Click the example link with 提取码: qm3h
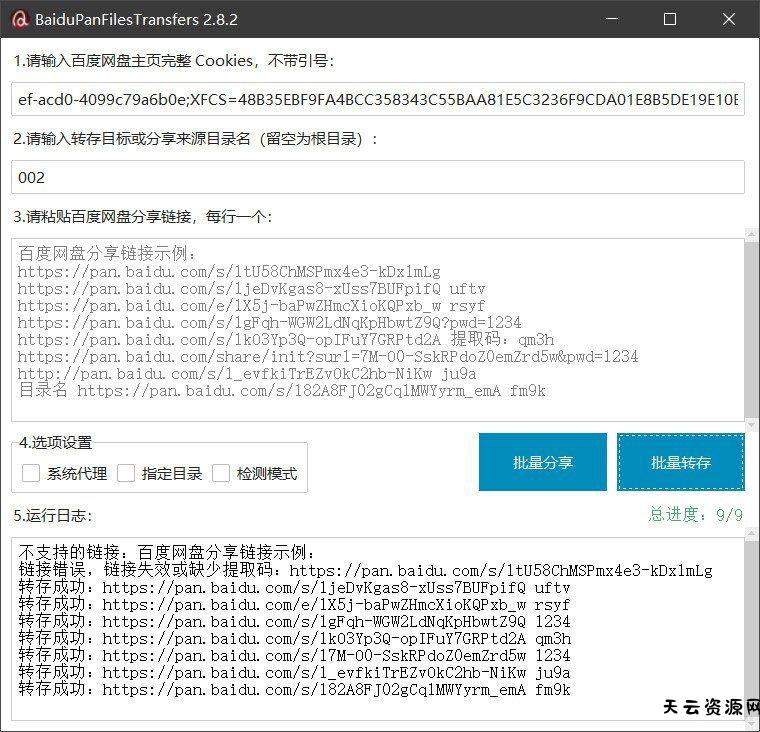The height and width of the screenshot is (732, 760). [x=285, y=339]
